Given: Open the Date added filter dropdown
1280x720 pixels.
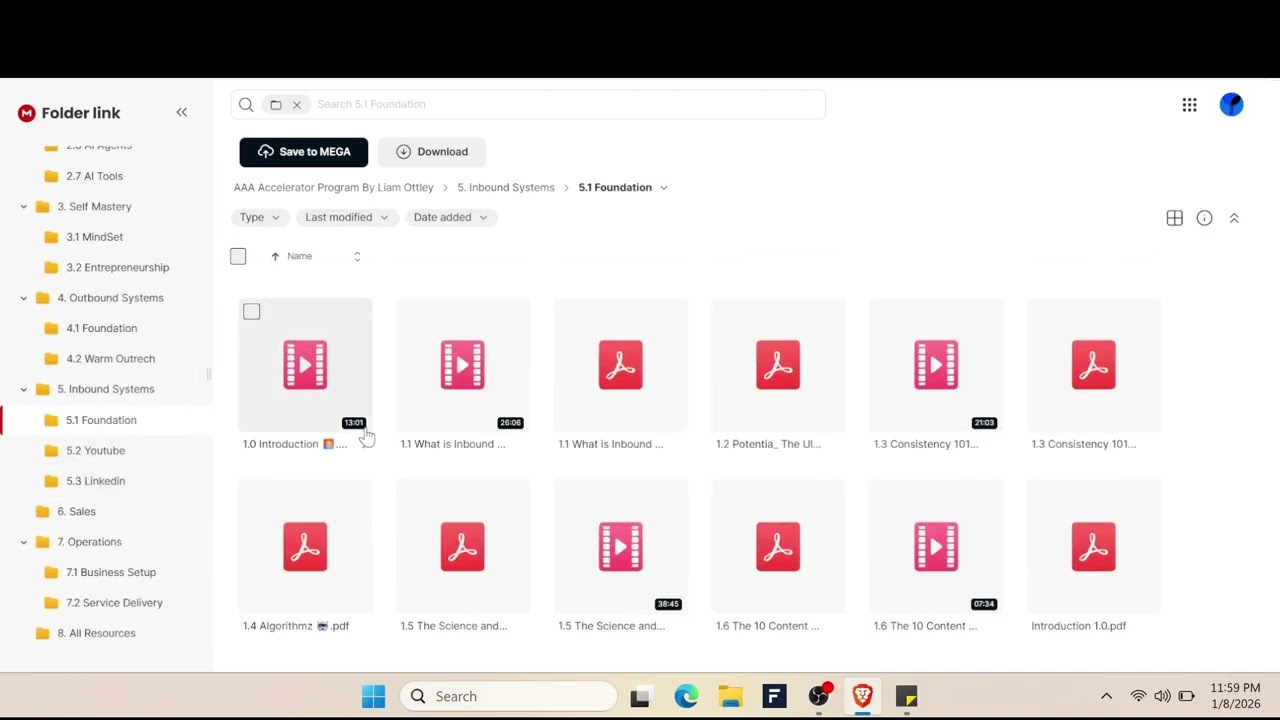Looking at the screenshot, I should coord(450,217).
